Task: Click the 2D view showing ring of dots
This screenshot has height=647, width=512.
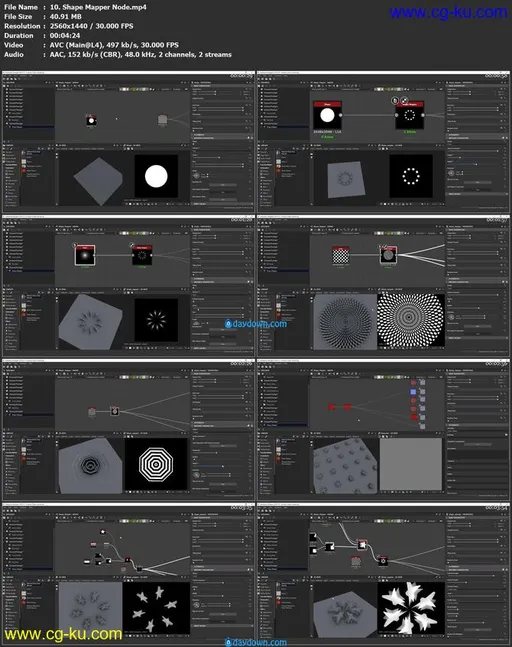Action: tap(411, 176)
